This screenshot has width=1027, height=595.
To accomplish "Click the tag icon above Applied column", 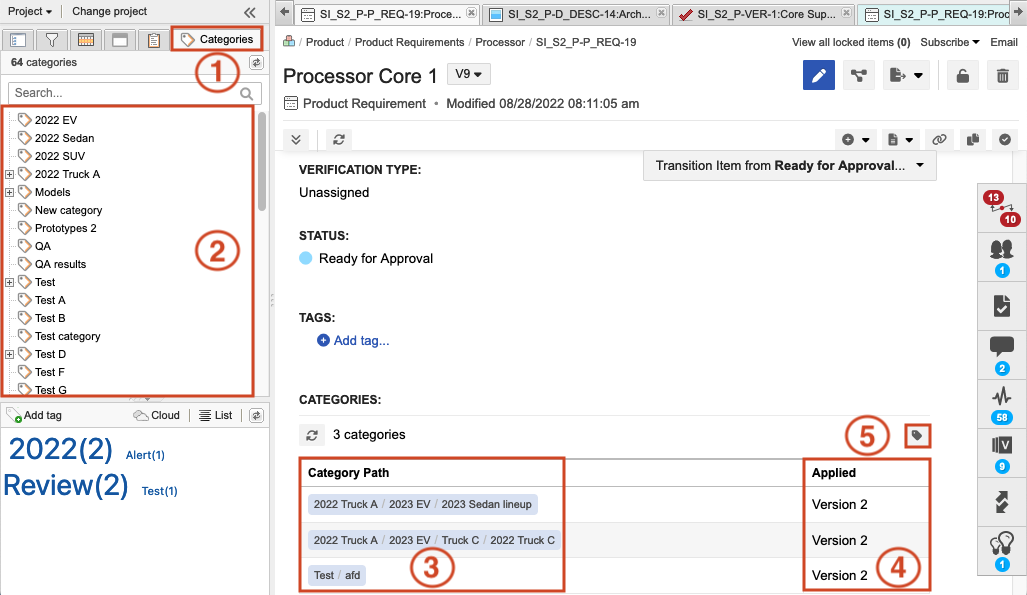I will coord(917,435).
